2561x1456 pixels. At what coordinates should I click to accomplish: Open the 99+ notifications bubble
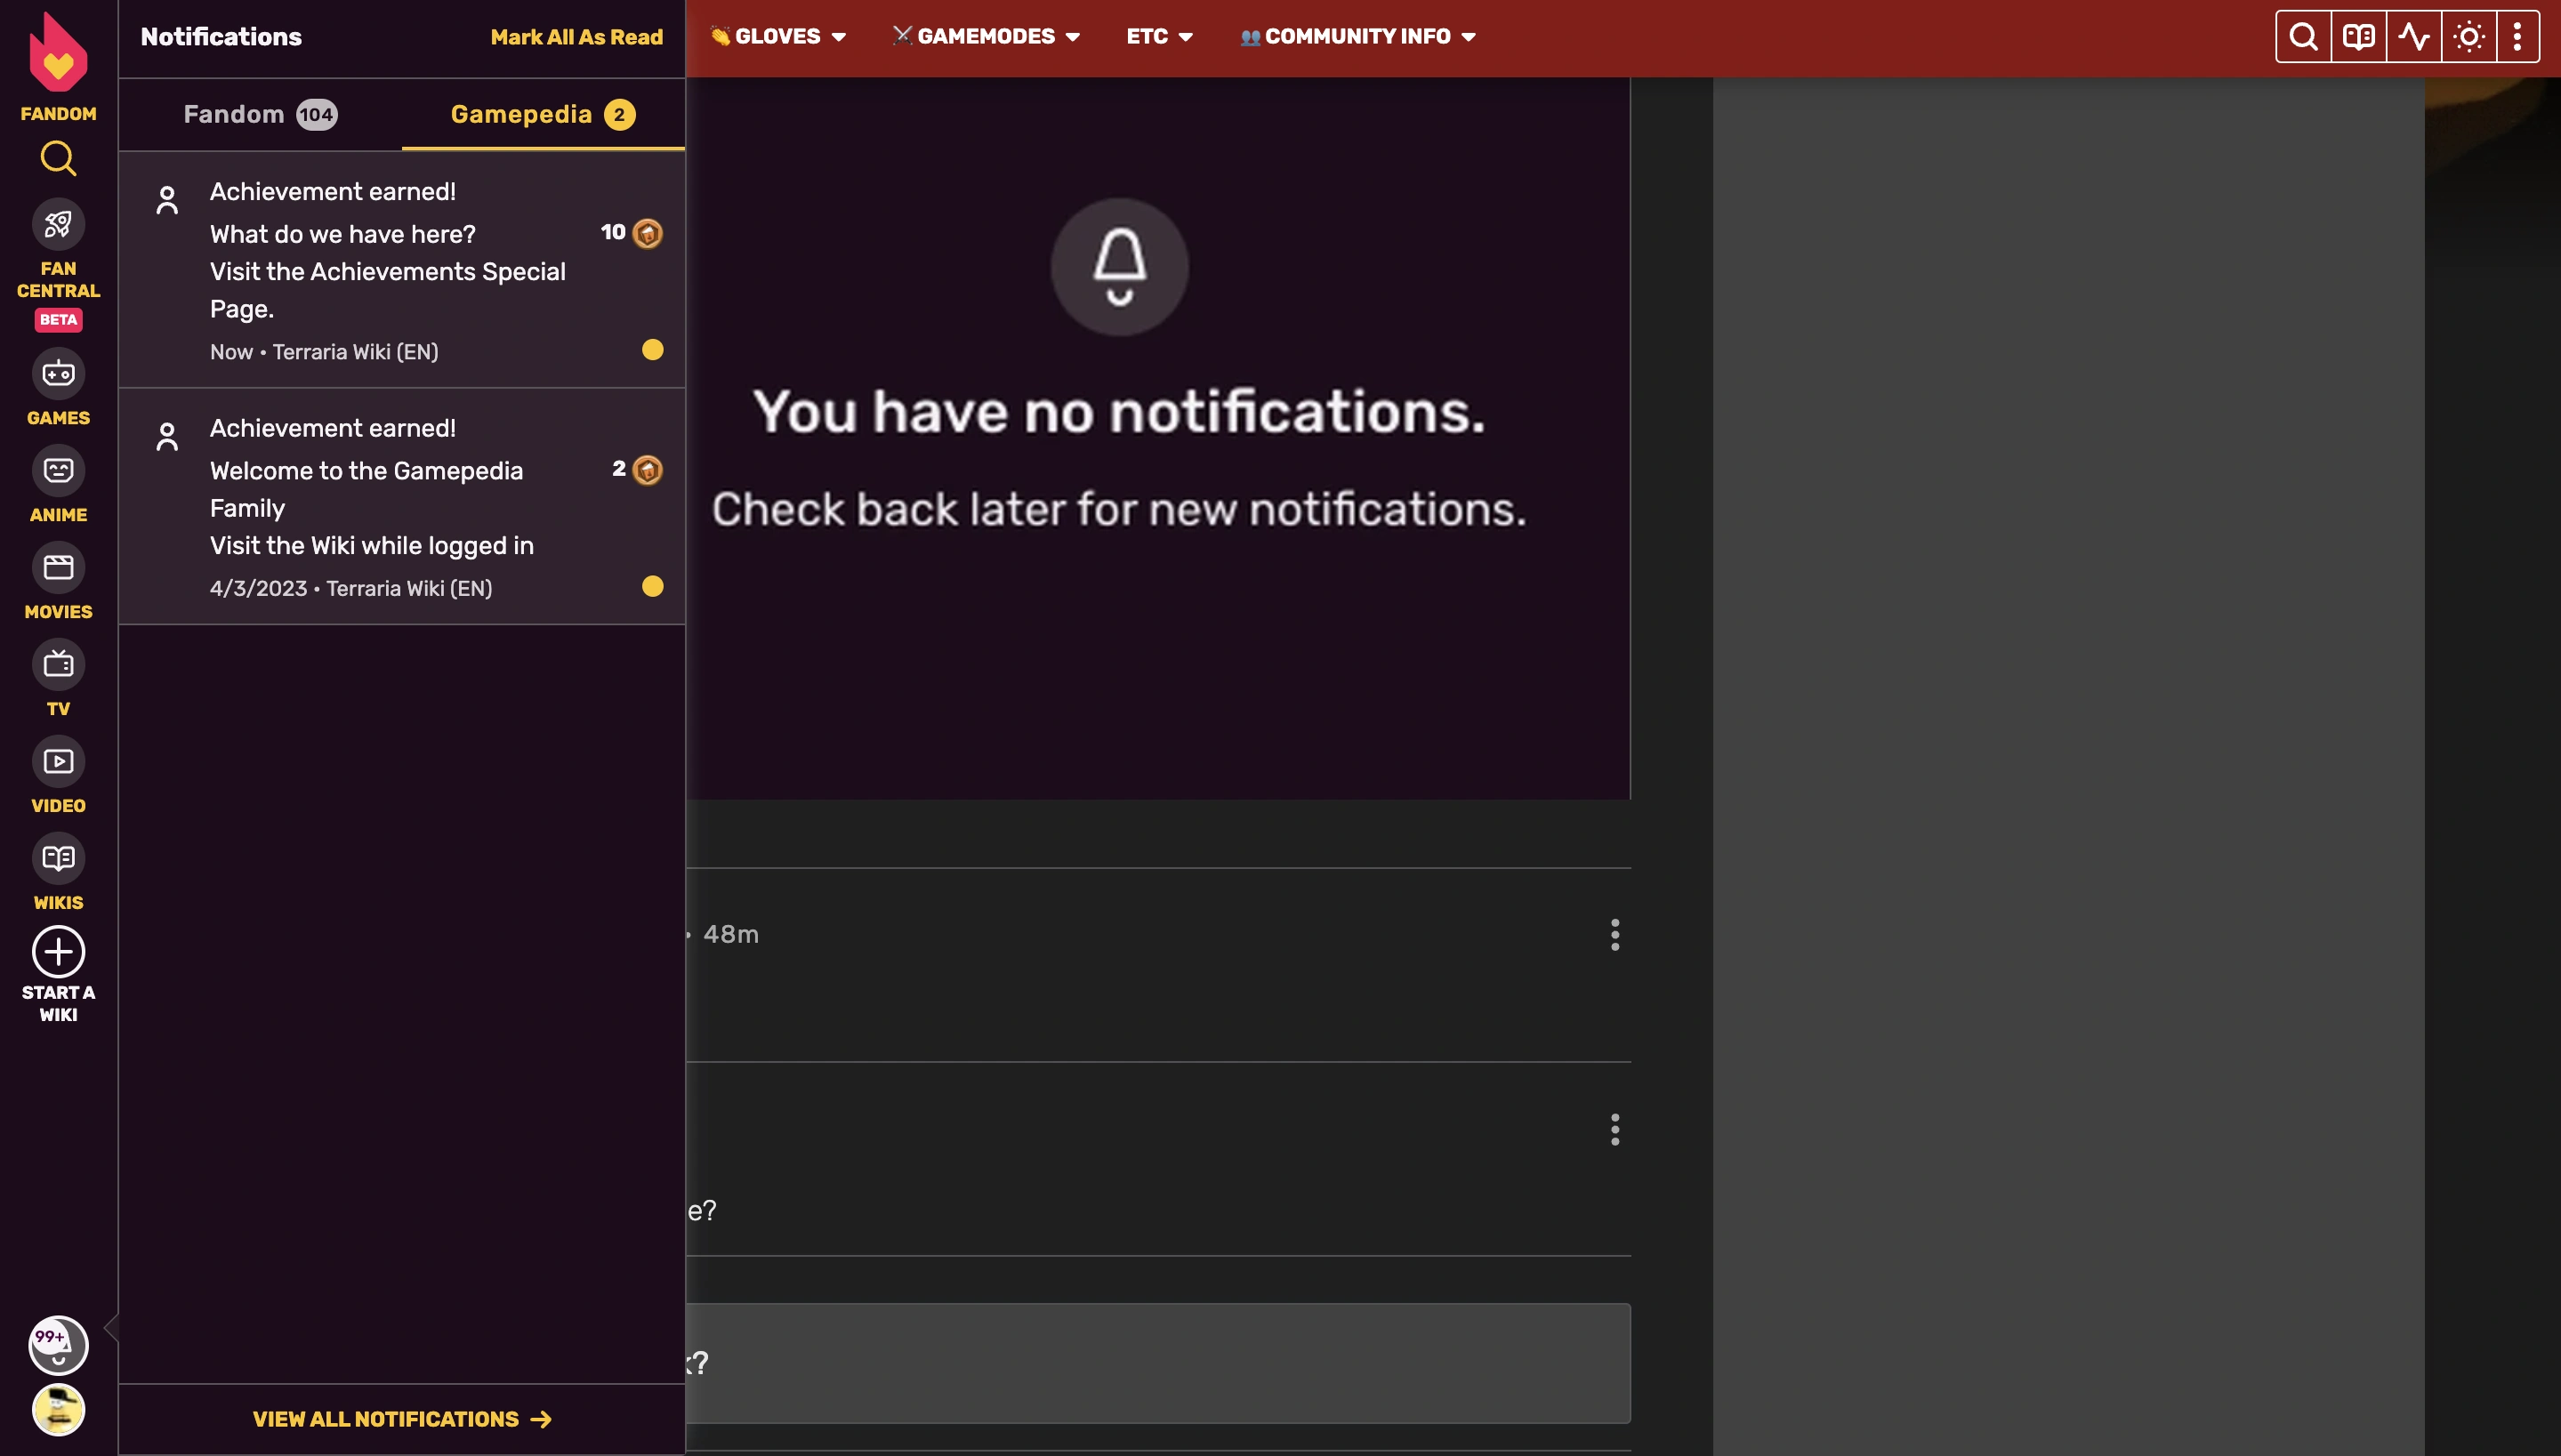click(x=57, y=1345)
